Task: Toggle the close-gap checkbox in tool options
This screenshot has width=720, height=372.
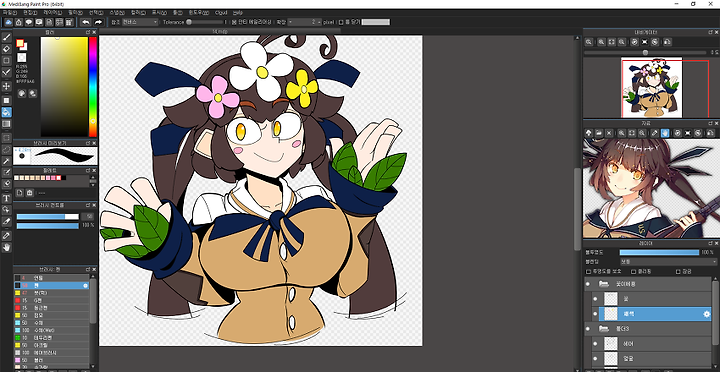Action: point(341,22)
